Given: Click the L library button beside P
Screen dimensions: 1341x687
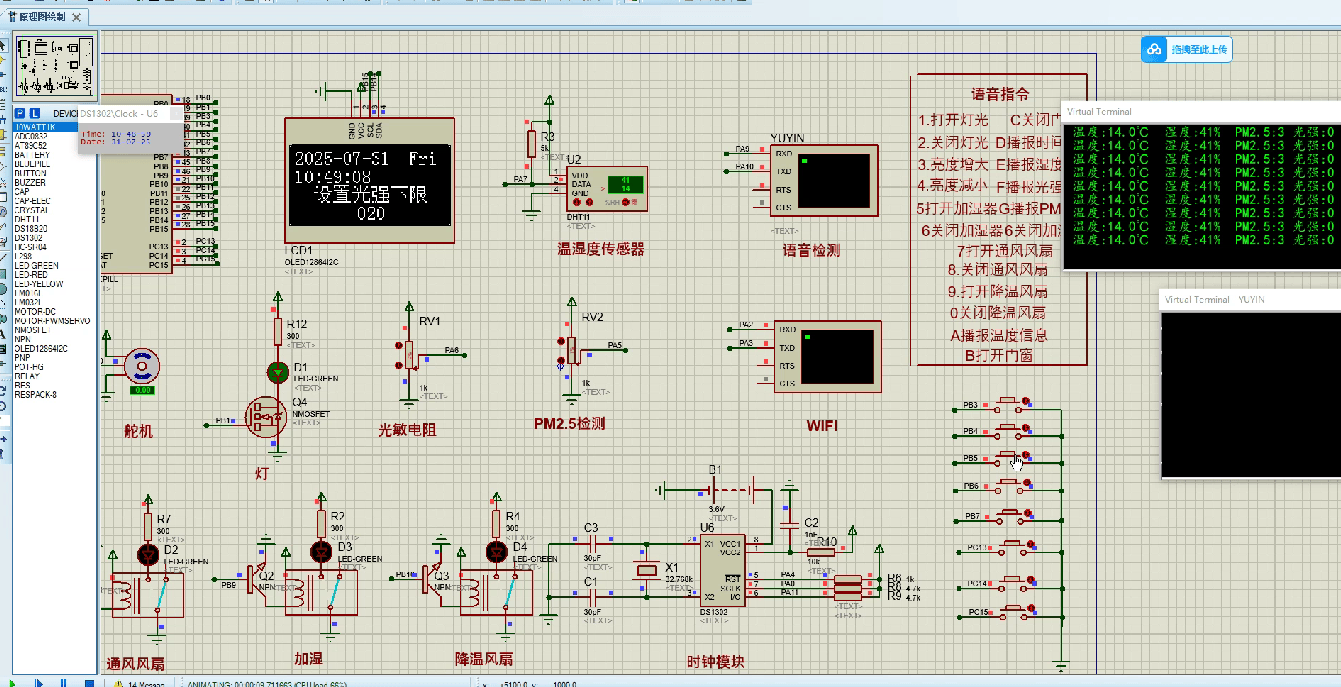Looking at the screenshot, I should coord(35,113).
